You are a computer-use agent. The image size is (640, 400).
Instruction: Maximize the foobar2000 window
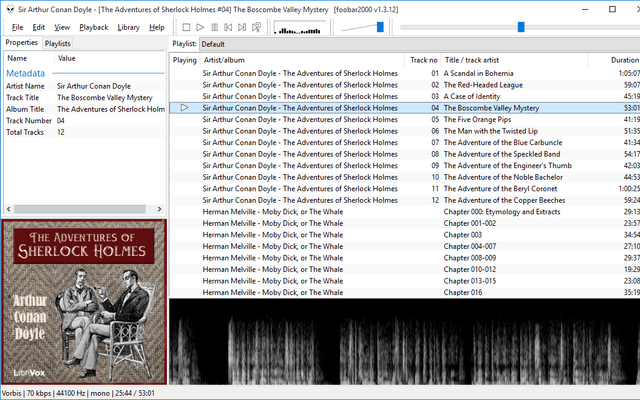(x=612, y=9)
